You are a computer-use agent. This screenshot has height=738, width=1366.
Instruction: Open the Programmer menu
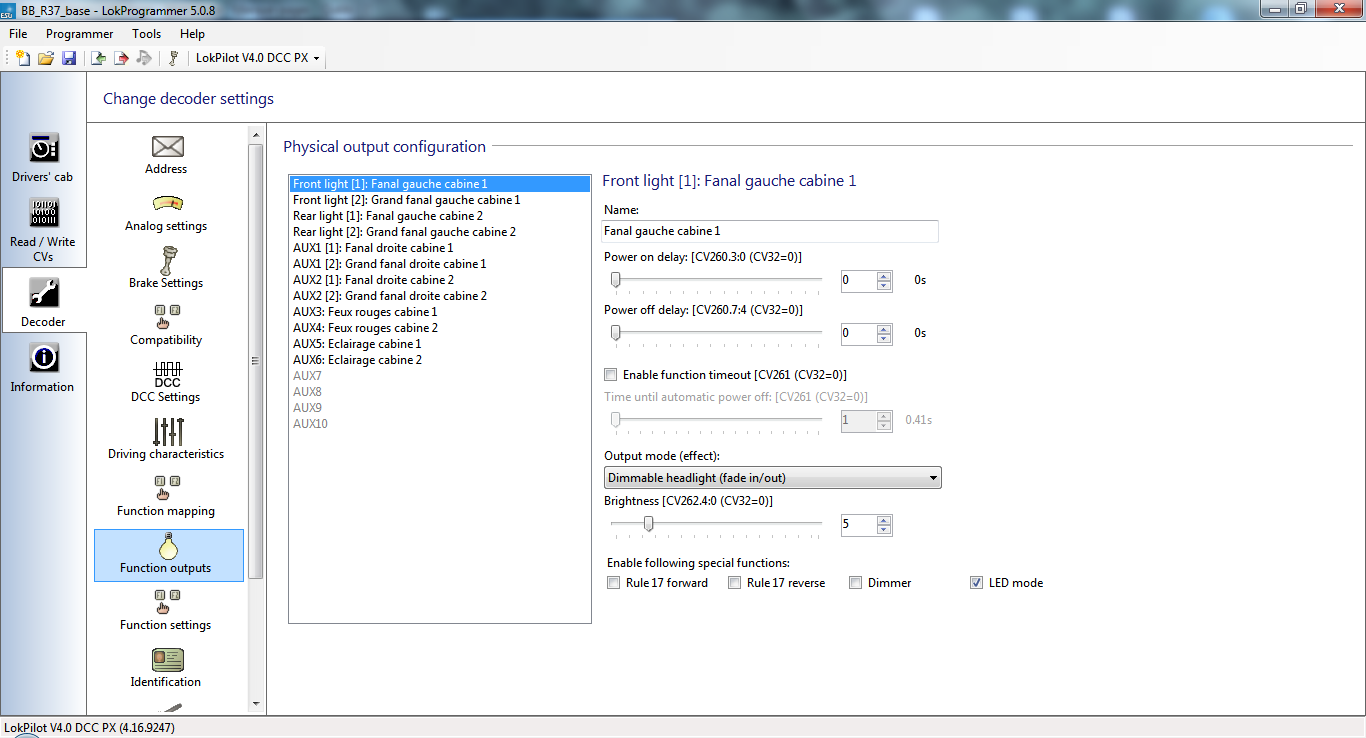pos(80,34)
